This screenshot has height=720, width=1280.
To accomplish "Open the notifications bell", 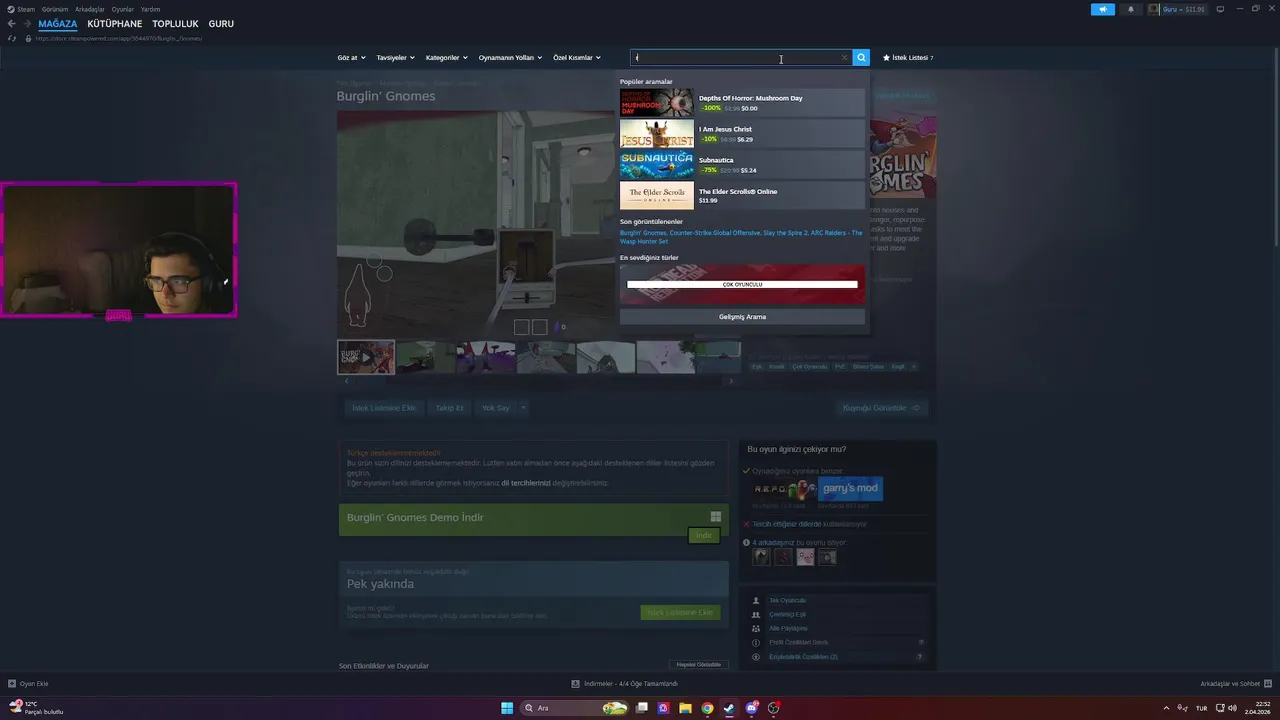I will 1131,9.
